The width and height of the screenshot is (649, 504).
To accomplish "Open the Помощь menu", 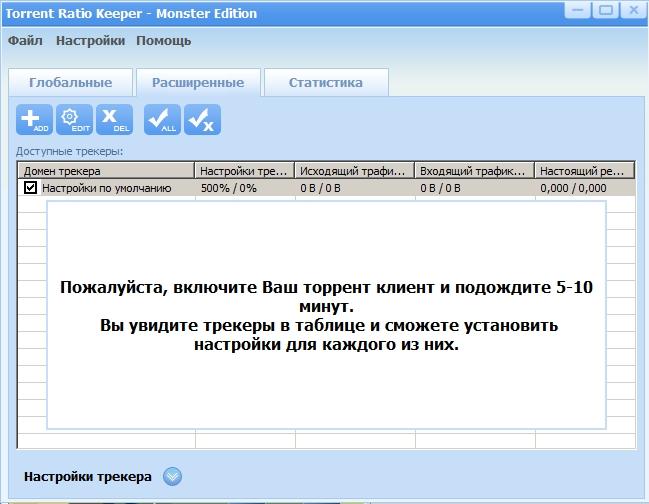I will point(163,41).
